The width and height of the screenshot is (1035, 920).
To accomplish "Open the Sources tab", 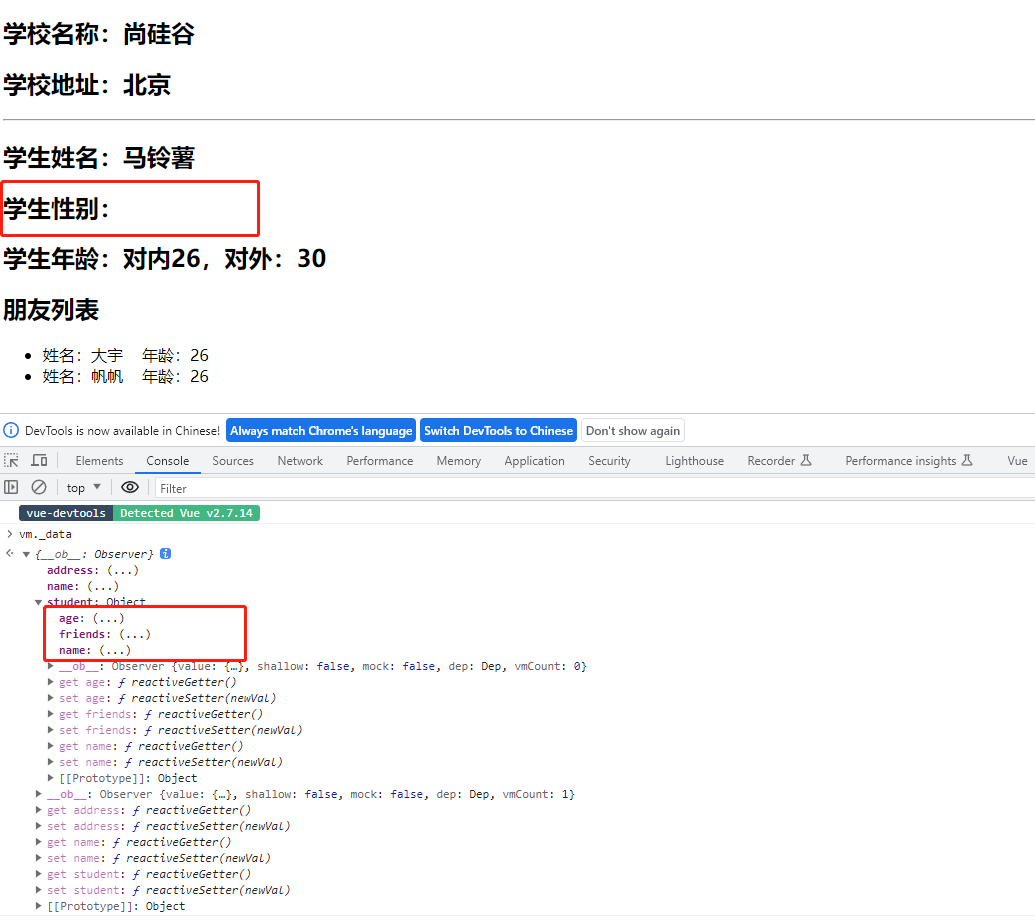I will (x=233, y=461).
